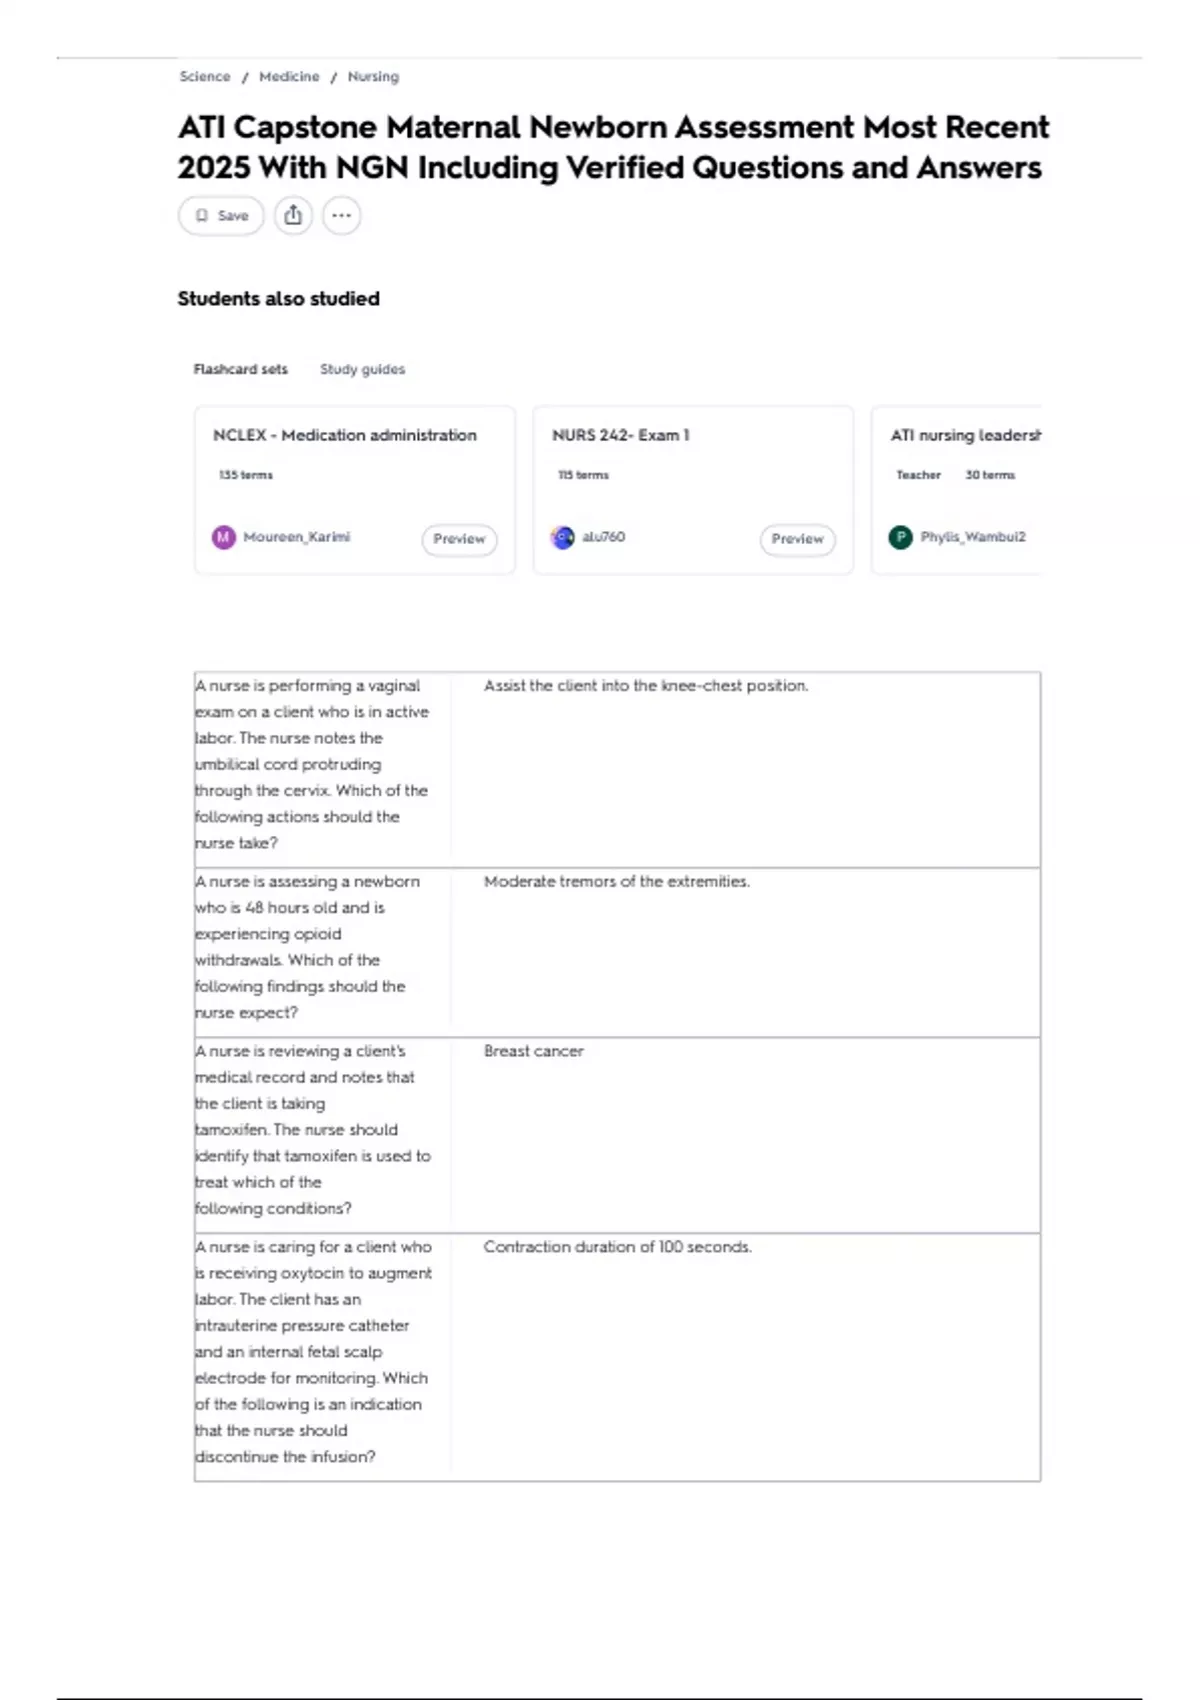Open the NCLEX - Medication administration card title
Screen dimensions: 1200x1700
pos(344,435)
